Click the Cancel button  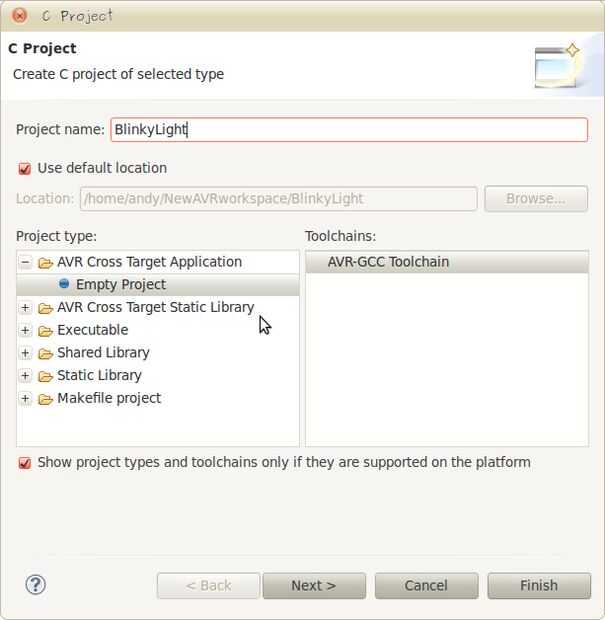[x=426, y=586]
